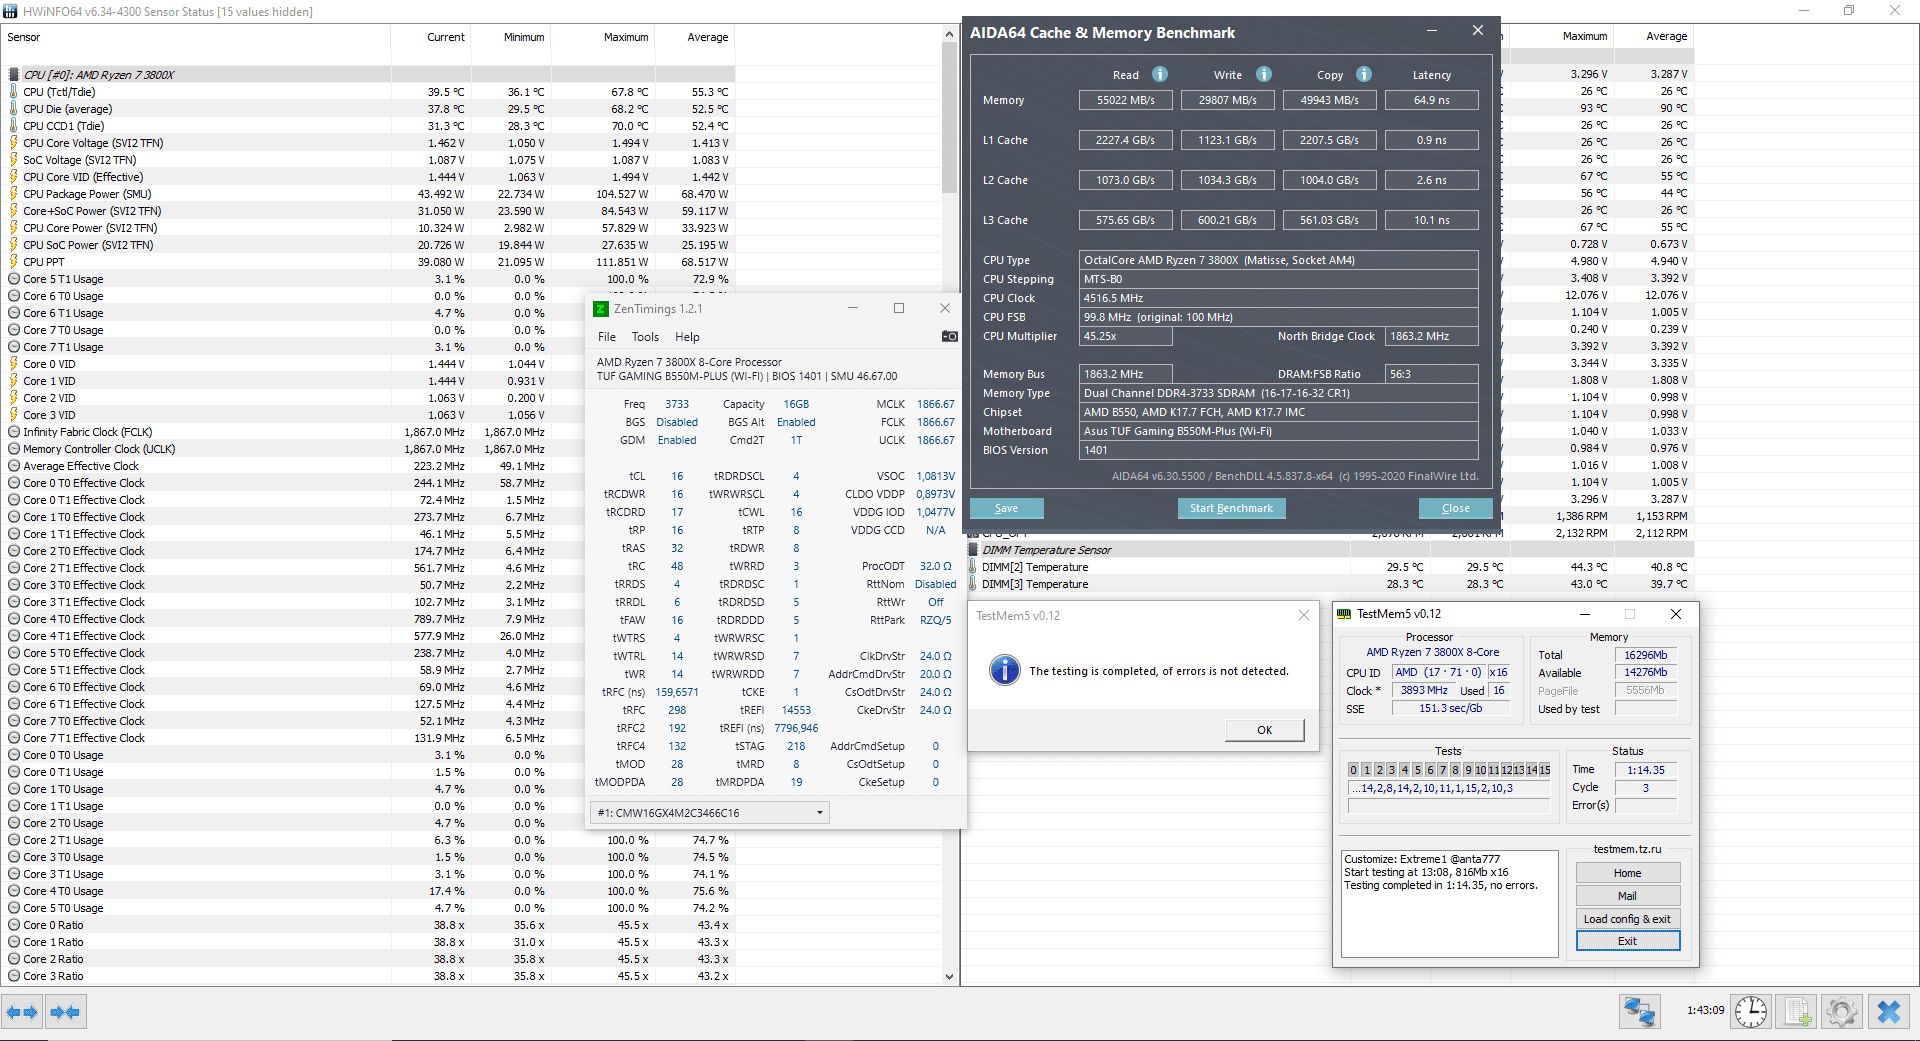Click the HWiNFO sensor list scroll-down arrow
This screenshot has height=1041, width=1920.
949,977
